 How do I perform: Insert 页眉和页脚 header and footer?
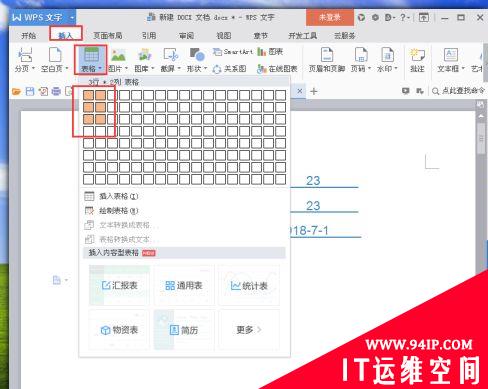pyautogui.click(x=327, y=55)
